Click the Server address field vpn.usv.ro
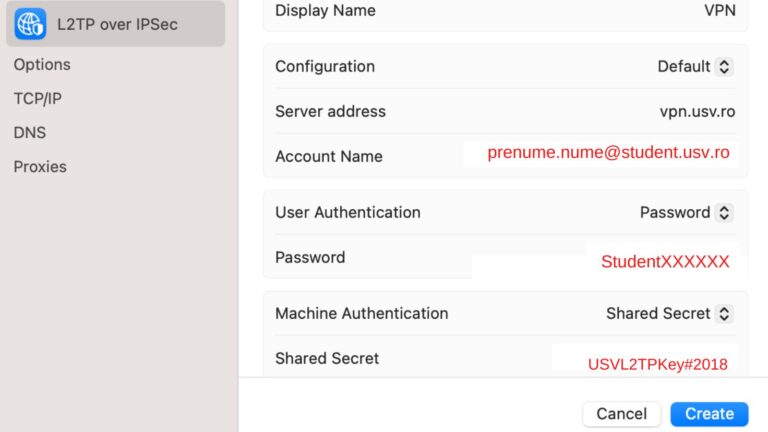Screen dimensions: 768x432 [697, 112]
